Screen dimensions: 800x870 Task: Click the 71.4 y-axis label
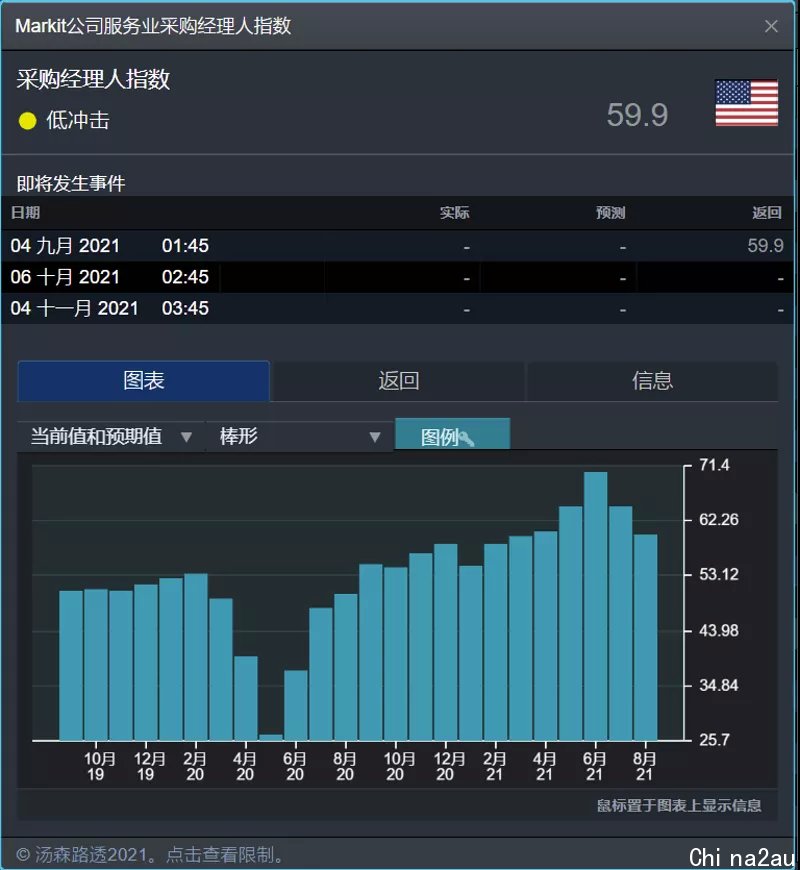[x=714, y=465]
